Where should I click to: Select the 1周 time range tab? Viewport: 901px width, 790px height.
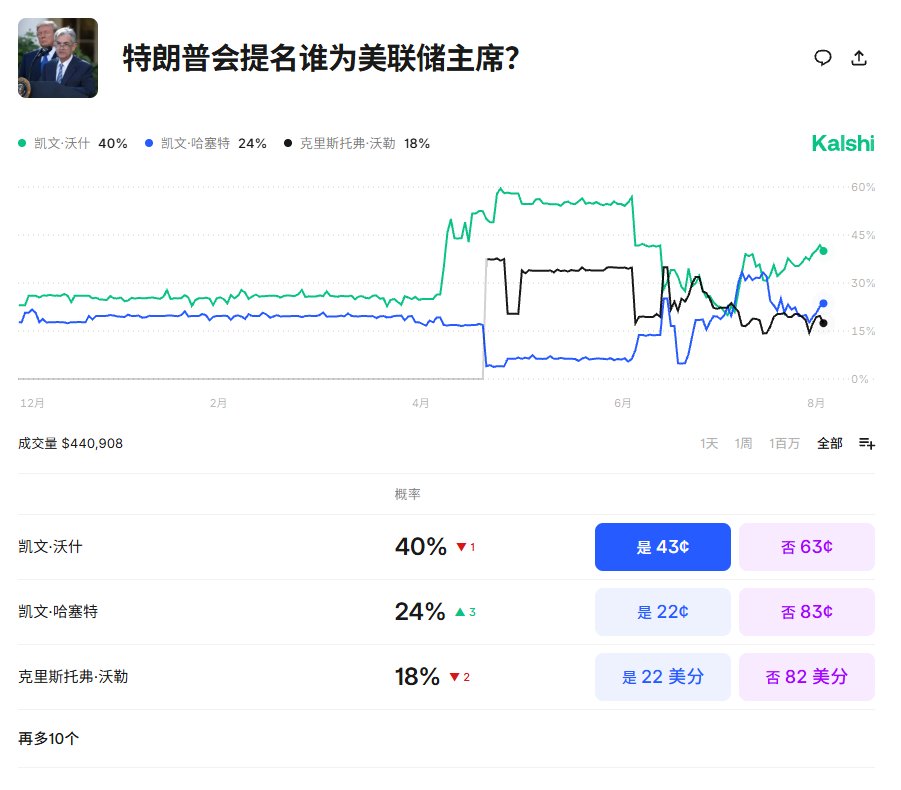[x=744, y=443]
